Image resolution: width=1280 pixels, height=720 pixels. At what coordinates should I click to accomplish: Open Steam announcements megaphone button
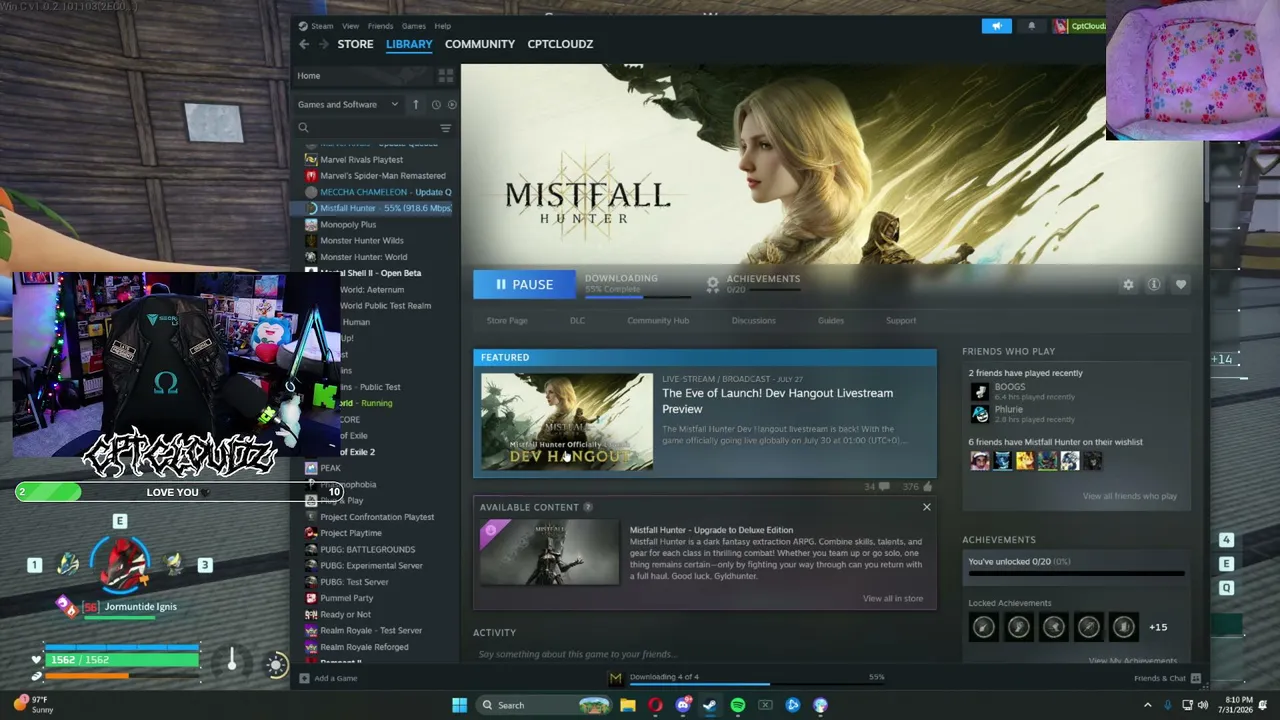(996, 26)
